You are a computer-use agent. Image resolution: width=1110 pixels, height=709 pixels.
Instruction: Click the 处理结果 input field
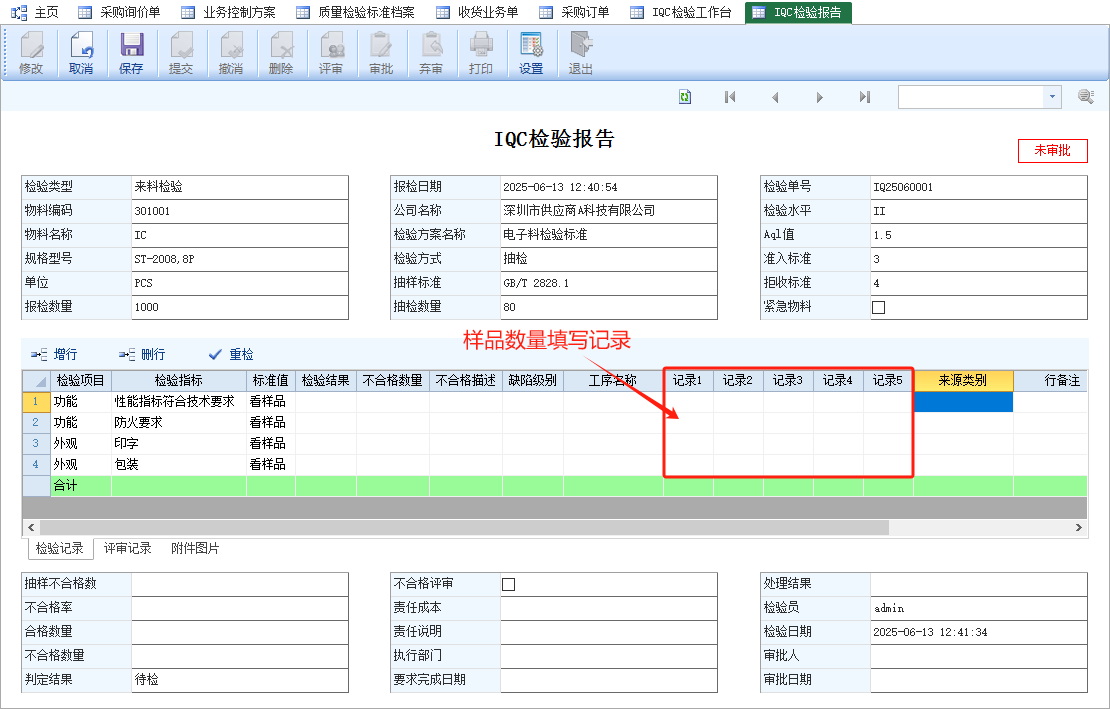click(x=978, y=584)
